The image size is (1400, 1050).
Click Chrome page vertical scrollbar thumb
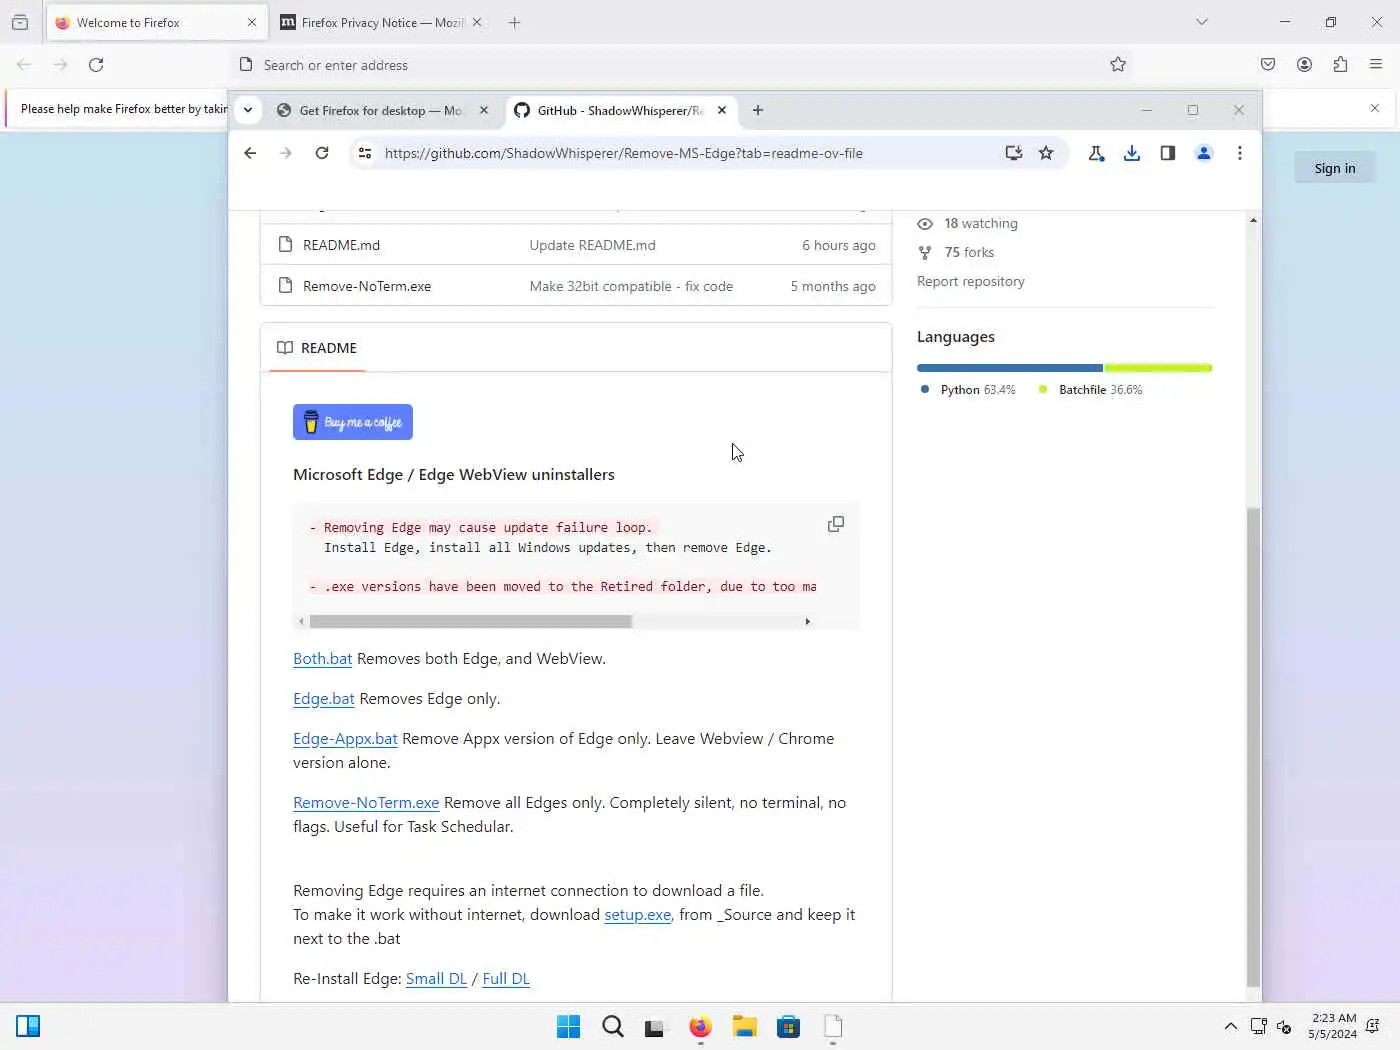pos(1253,748)
